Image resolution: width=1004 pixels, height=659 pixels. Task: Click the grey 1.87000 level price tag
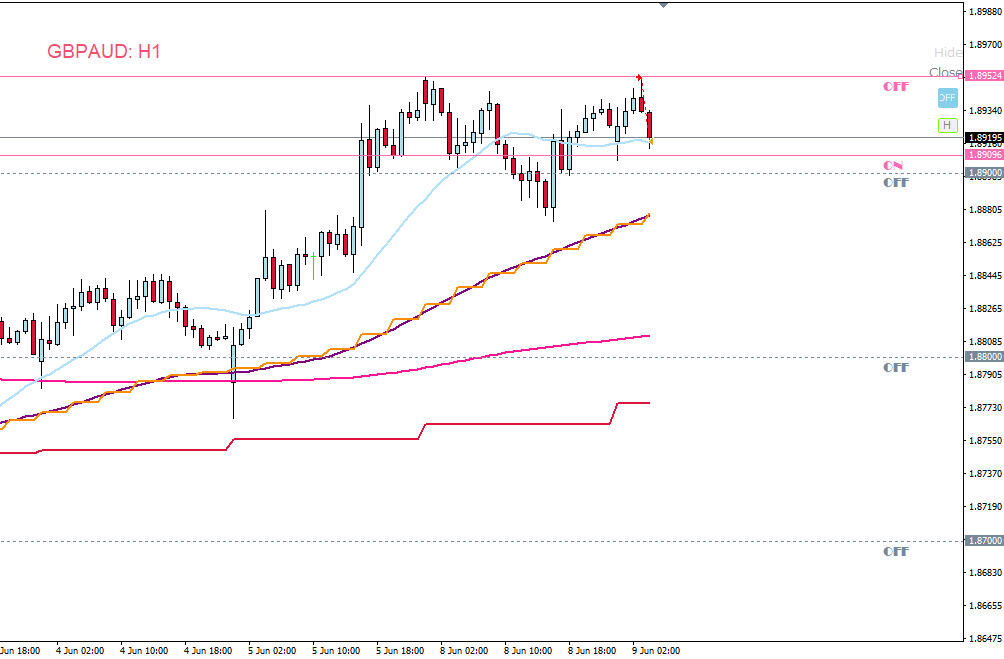(984, 541)
